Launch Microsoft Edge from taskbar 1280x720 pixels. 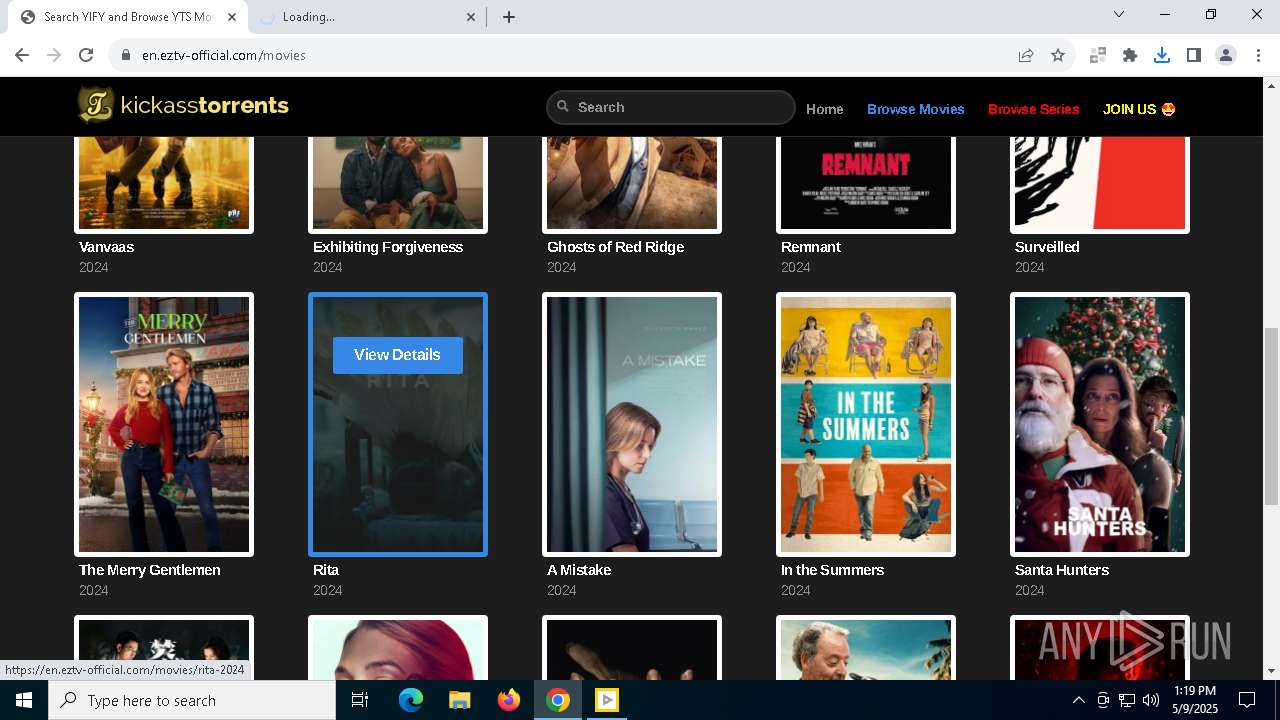(x=411, y=700)
